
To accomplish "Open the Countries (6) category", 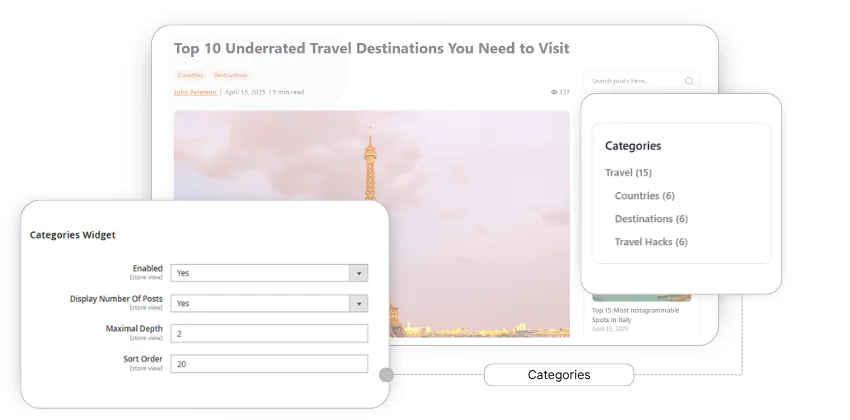I will tap(644, 196).
